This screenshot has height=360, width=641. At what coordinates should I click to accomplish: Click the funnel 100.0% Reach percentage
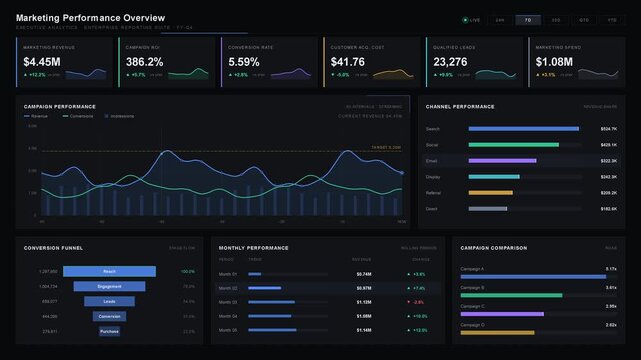click(x=188, y=271)
